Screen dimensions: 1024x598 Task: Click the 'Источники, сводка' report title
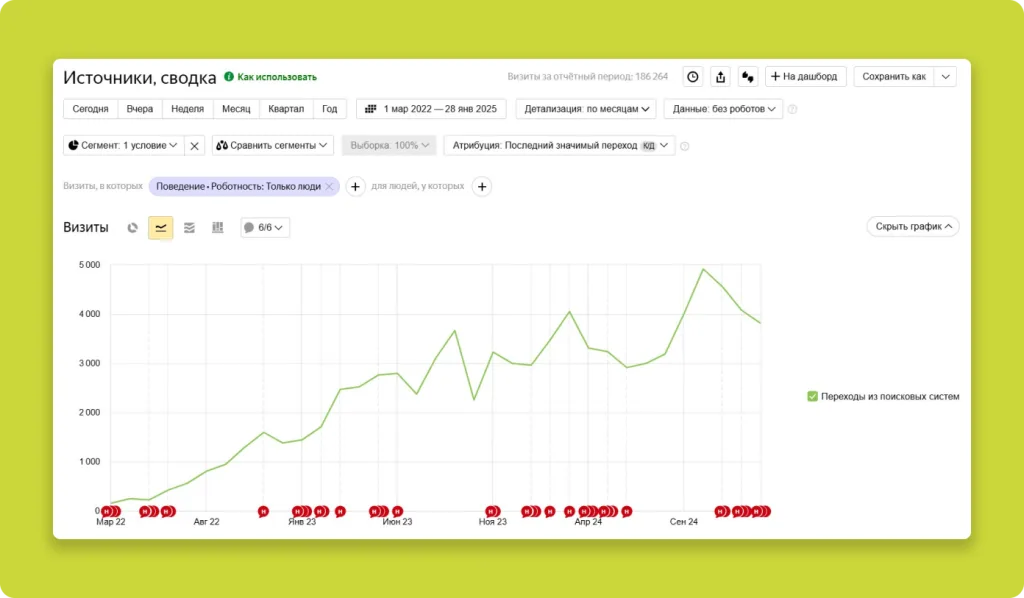click(140, 78)
